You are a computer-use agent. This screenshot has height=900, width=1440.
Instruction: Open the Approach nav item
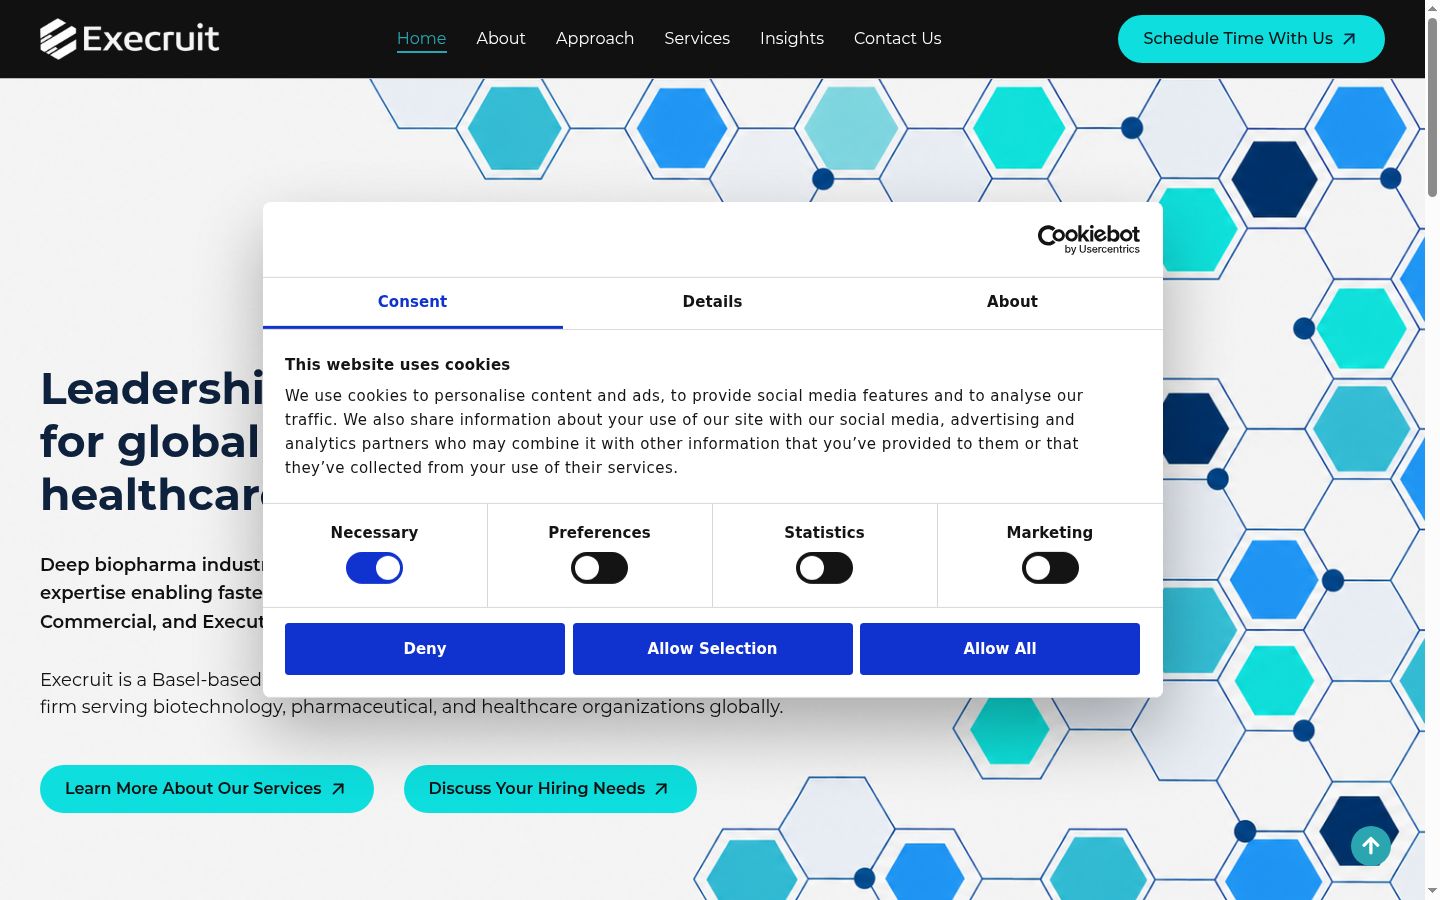coord(595,38)
